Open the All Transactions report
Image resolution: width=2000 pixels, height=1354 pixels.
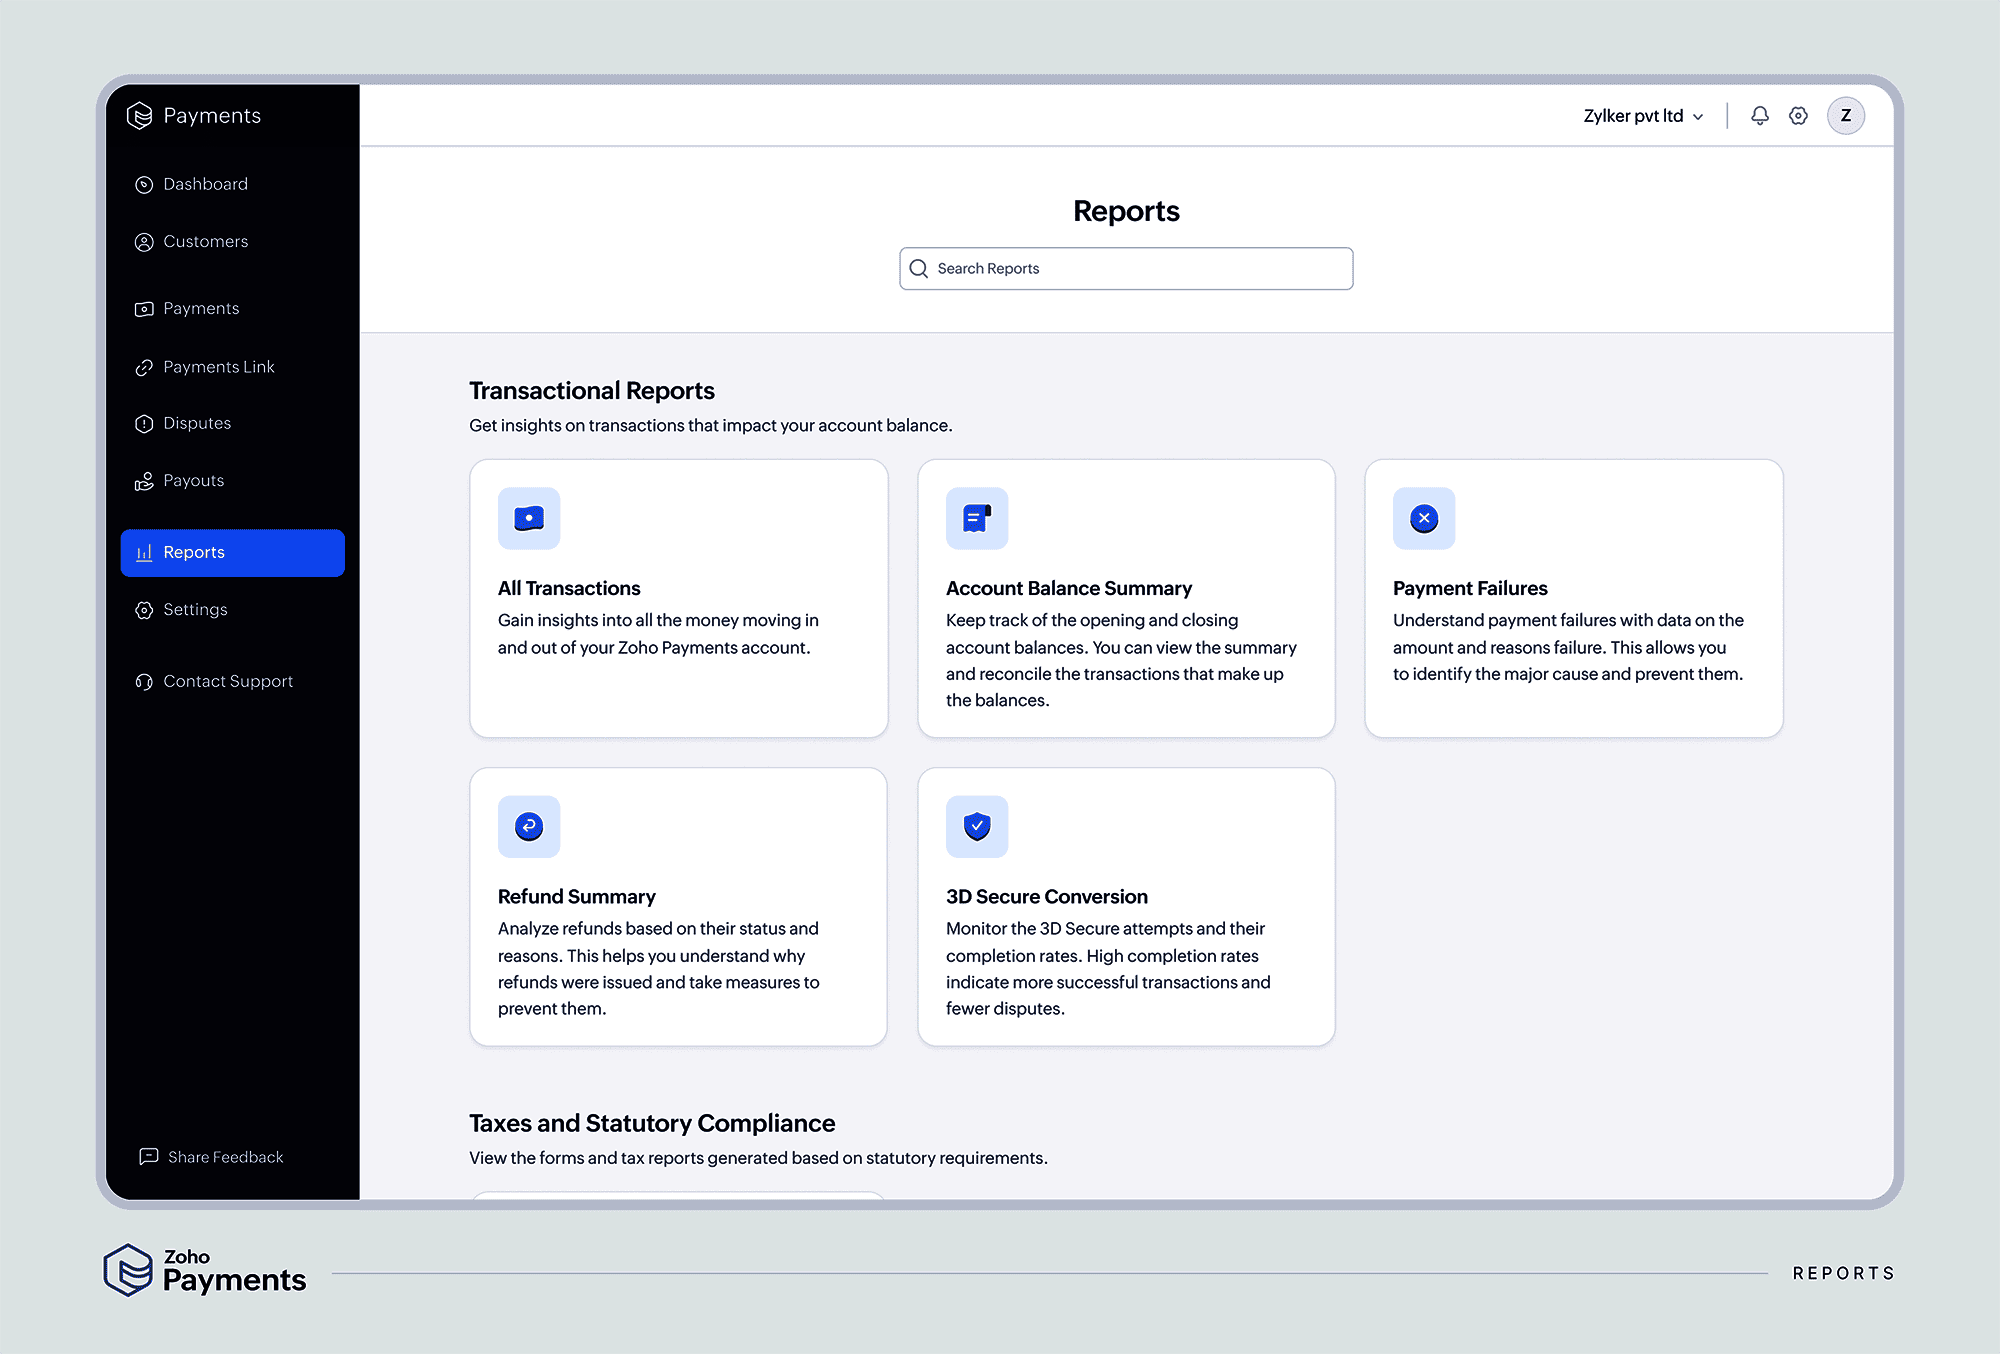click(x=678, y=598)
